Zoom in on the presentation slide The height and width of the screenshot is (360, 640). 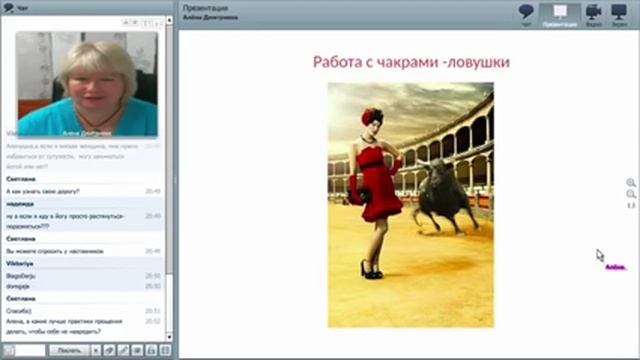tap(631, 182)
